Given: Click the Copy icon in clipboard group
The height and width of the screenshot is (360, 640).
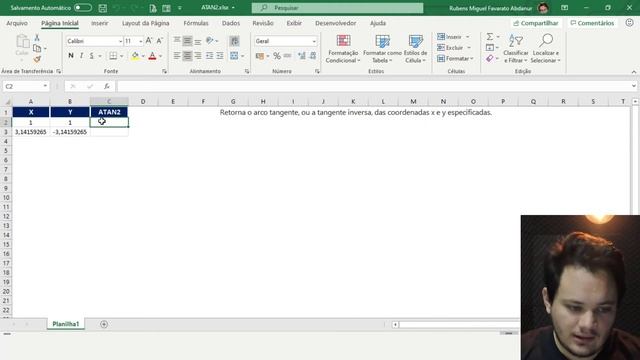Looking at the screenshot, I should point(37,48).
